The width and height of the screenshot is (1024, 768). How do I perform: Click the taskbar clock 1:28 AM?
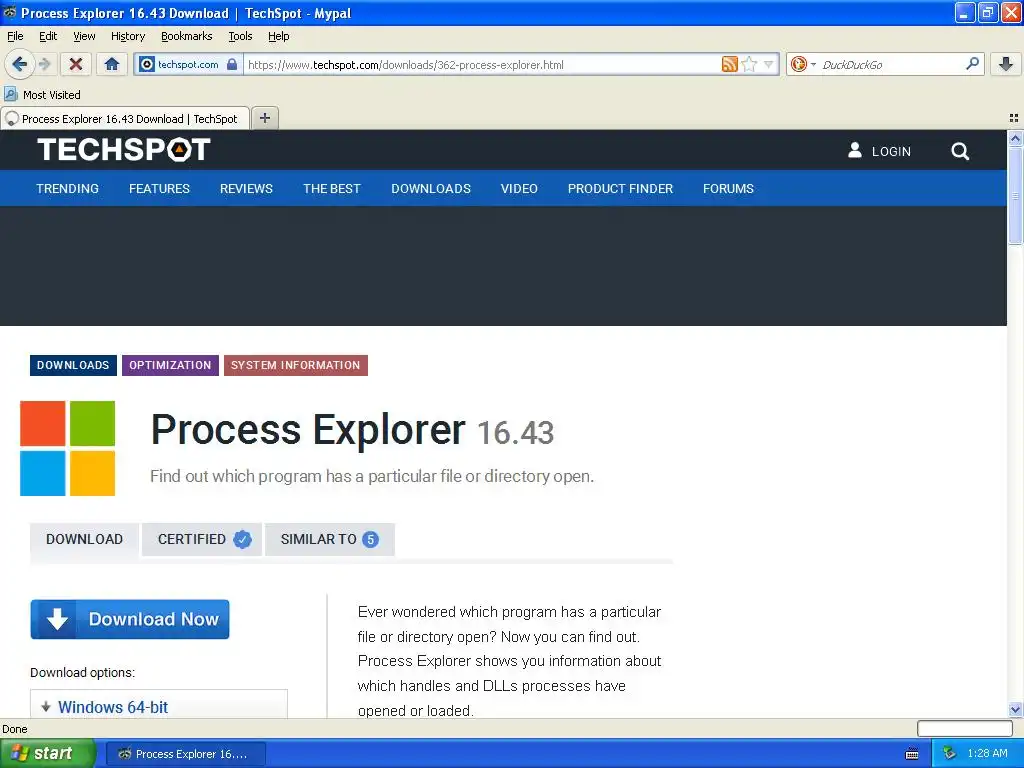(x=987, y=754)
